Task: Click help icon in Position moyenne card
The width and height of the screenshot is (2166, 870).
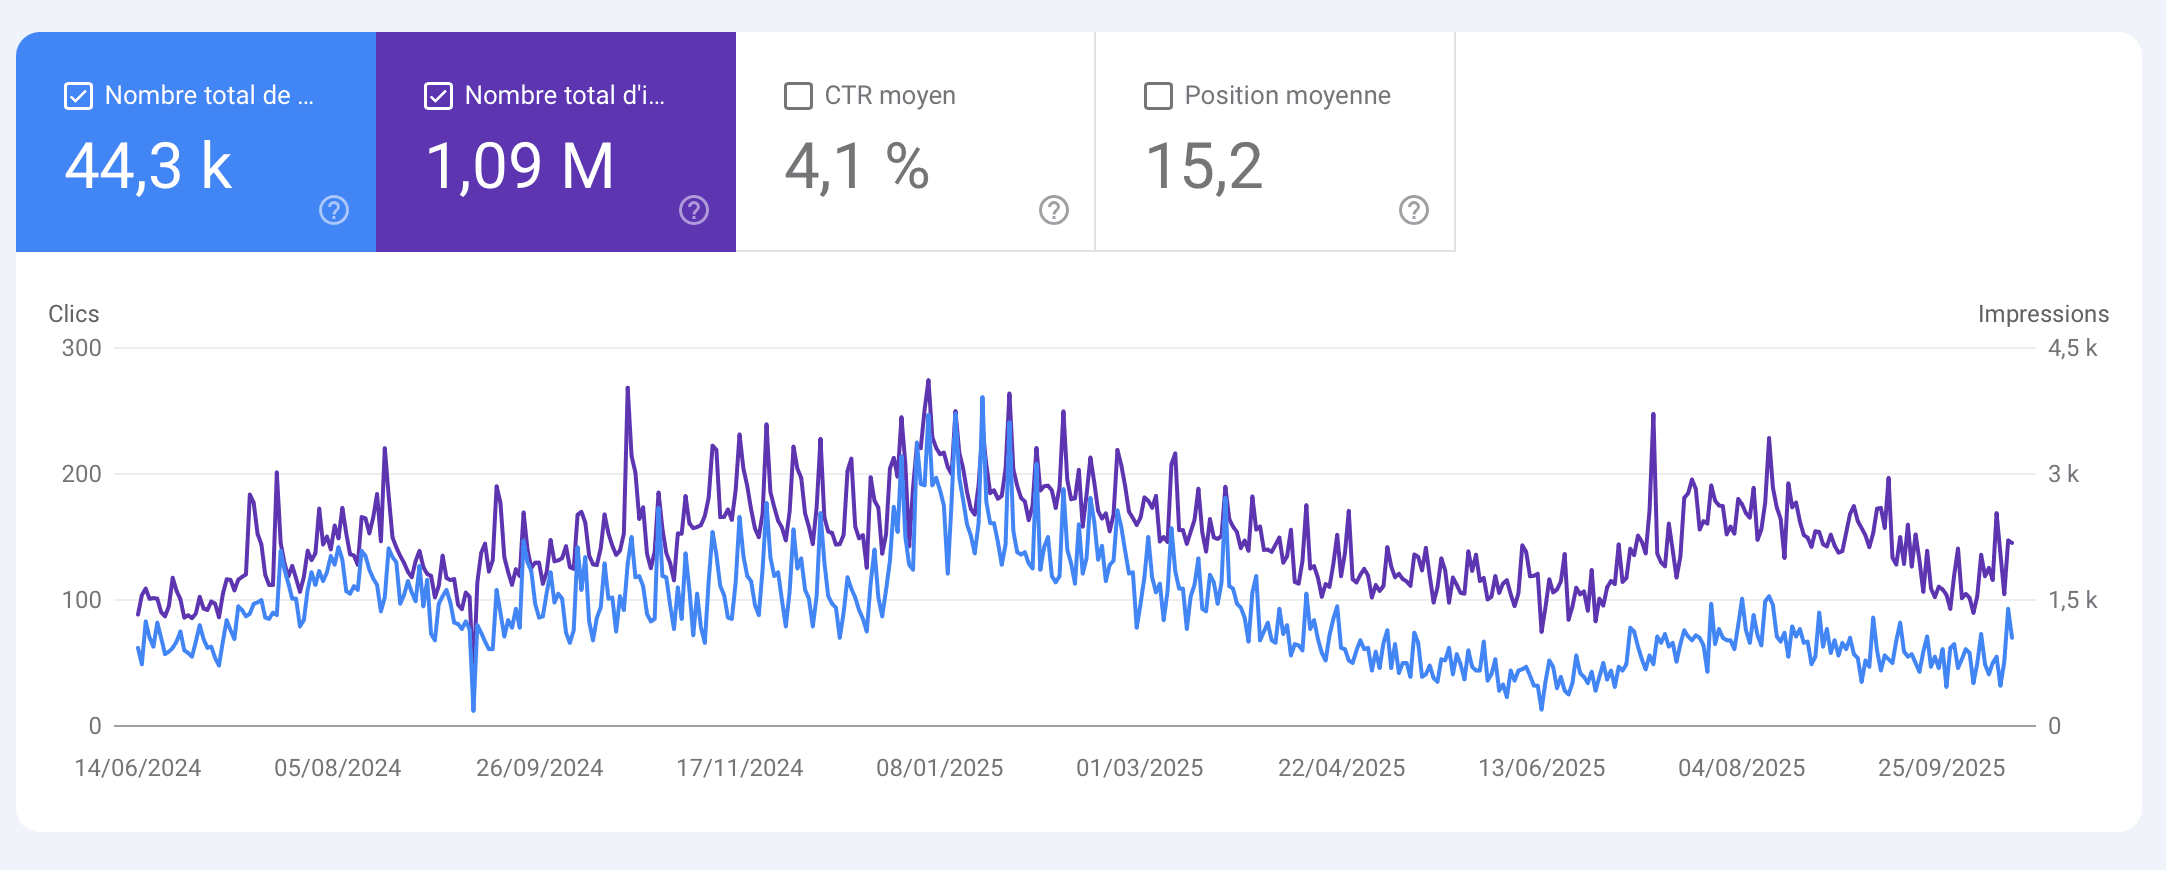Action: click(x=1414, y=210)
